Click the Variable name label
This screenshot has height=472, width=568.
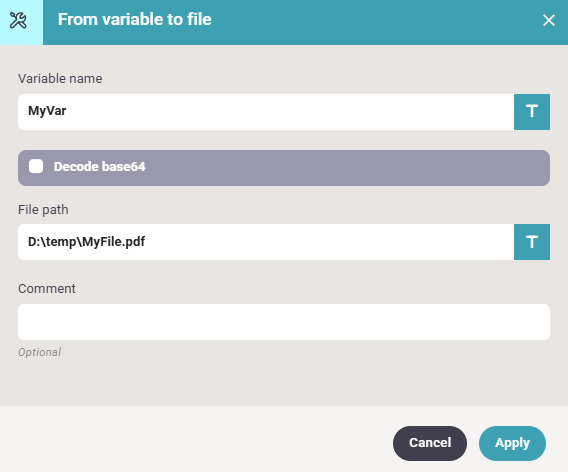60,79
